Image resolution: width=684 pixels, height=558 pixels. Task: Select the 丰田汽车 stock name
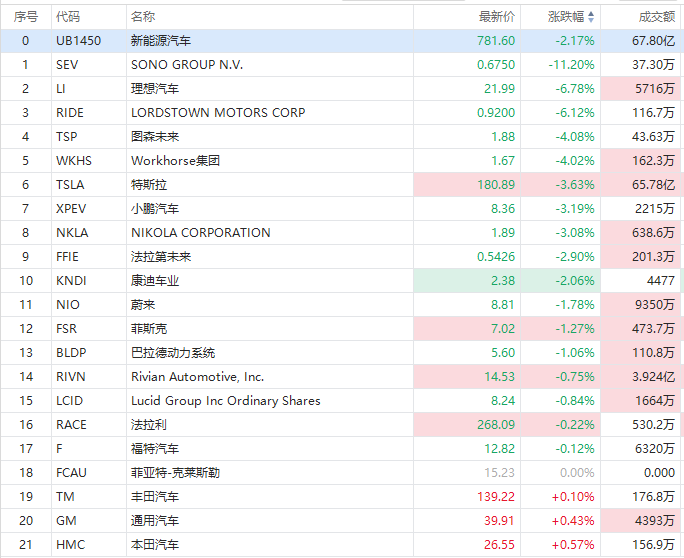click(155, 497)
